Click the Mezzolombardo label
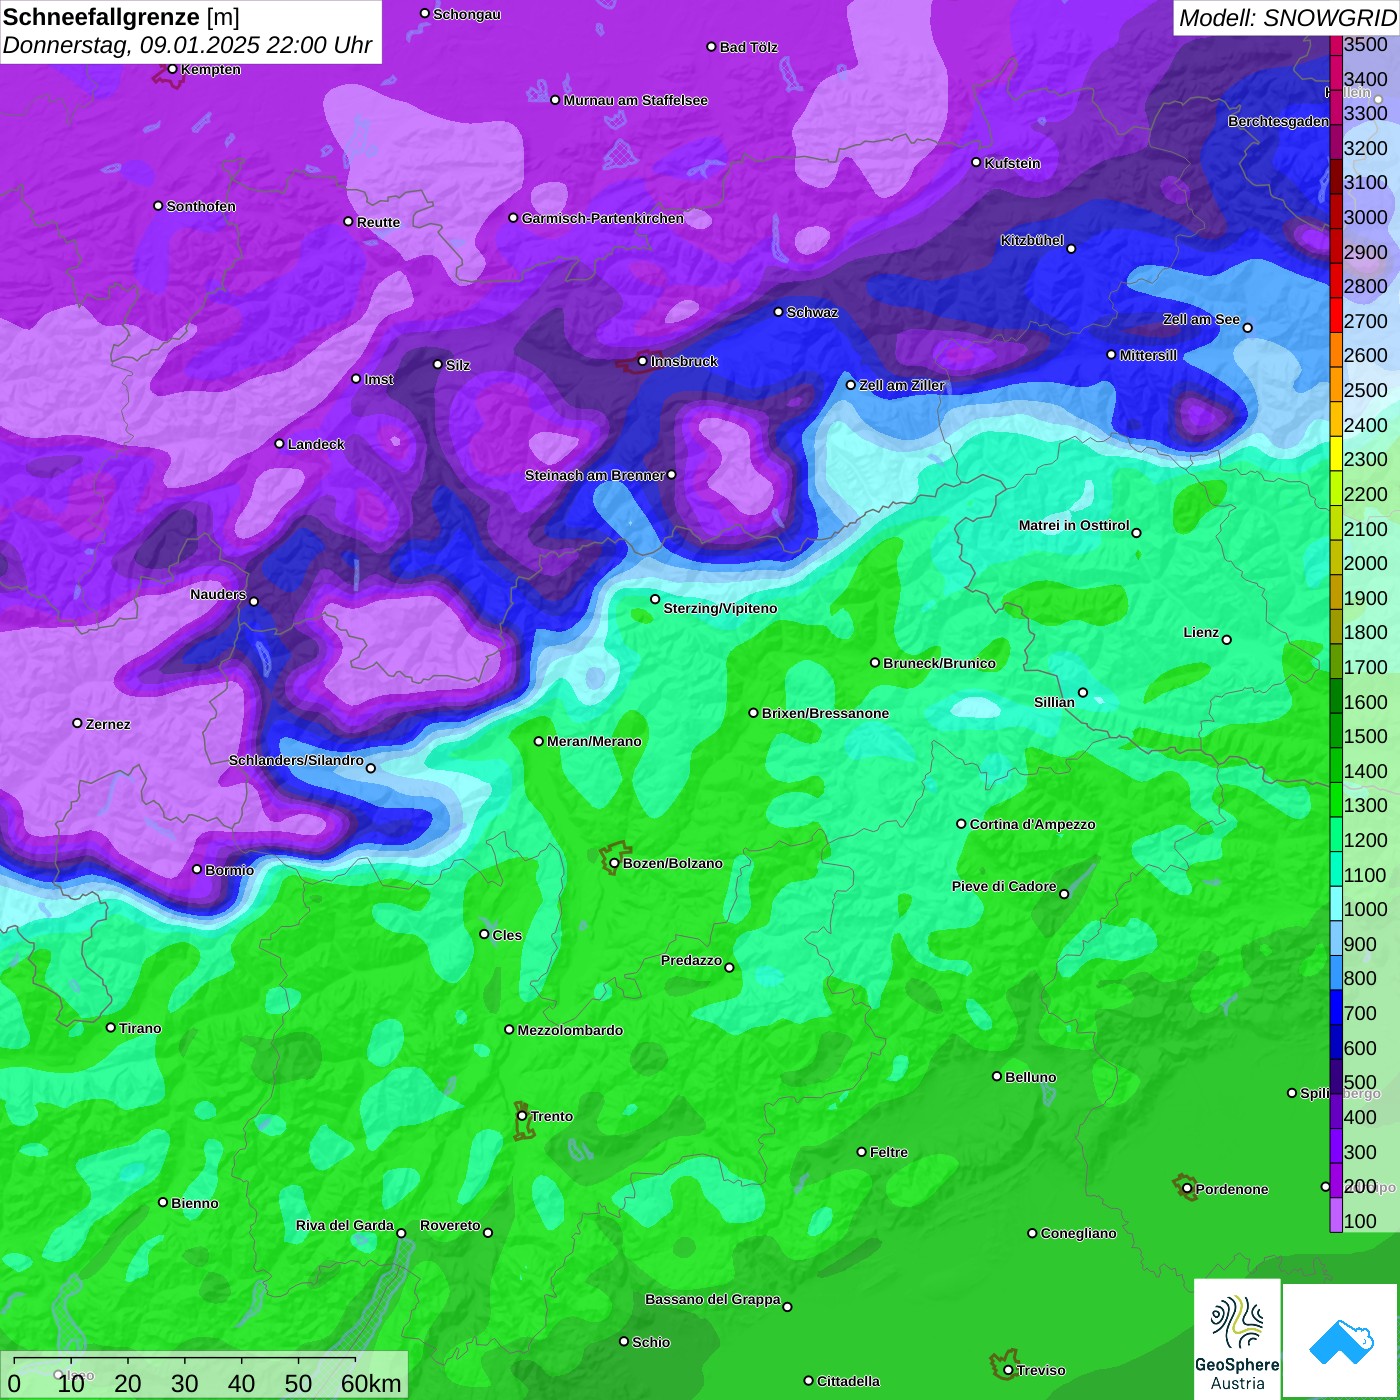1400x1400 pixels. (x=570, y=1030)
